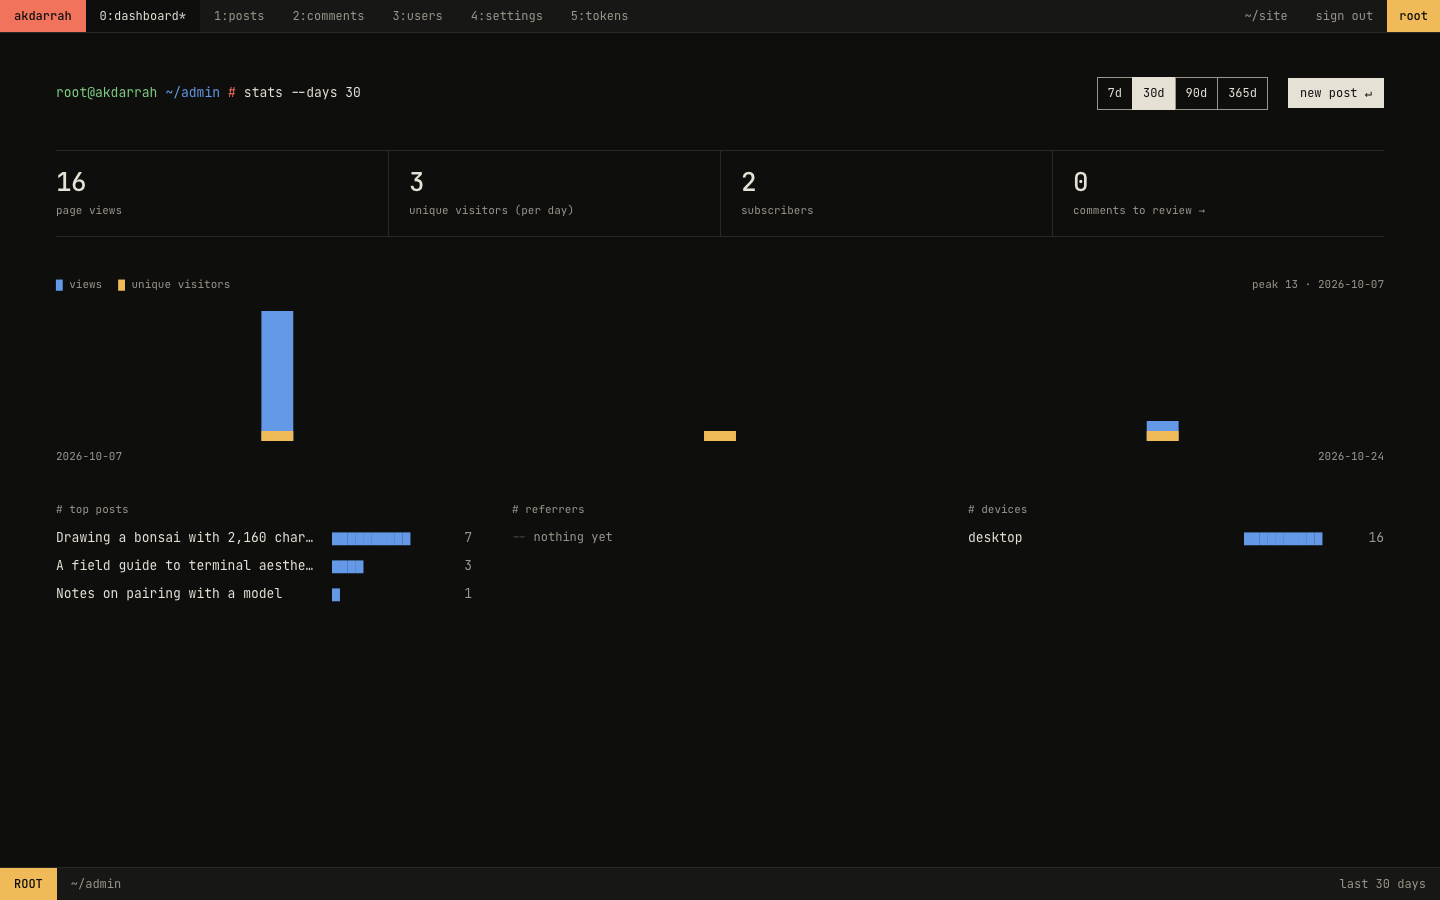Open post Drawing a bonsai with 2,160 char…

pos(184,538)
